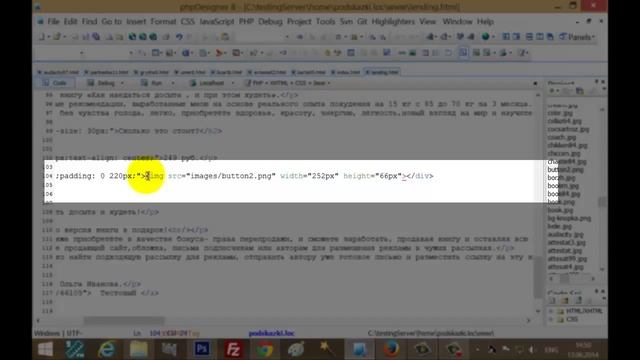This screenshot has width=640, height=360.
Task: Open the File menu
Action: [53, 22]
